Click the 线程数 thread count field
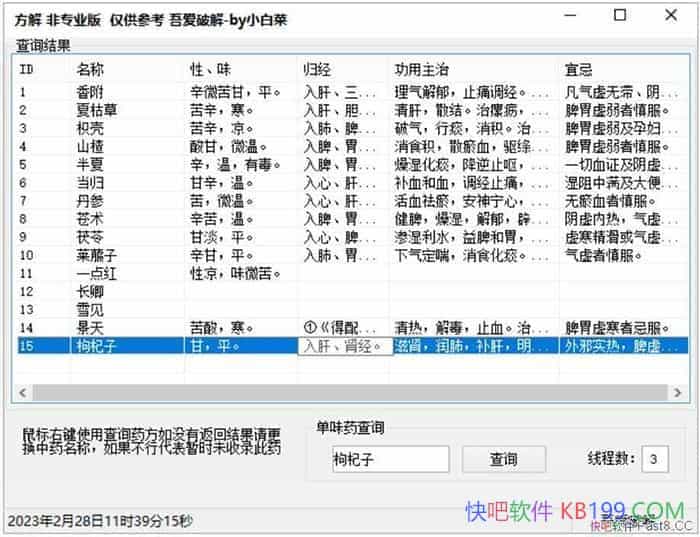Screen dimensions: 700x537 [x=654, y=460]
